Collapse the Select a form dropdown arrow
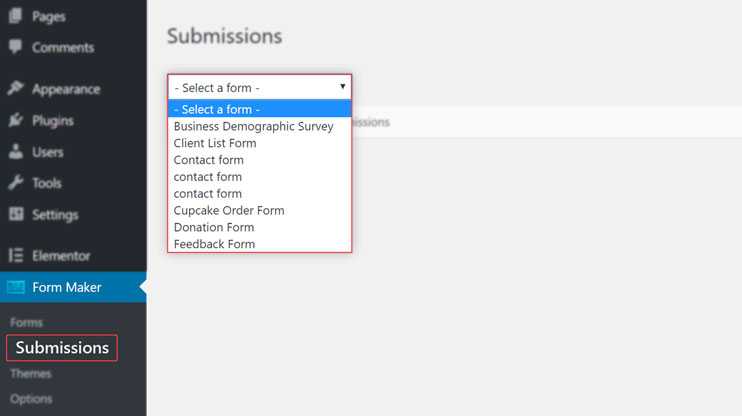Image resolution: width=742 pixels, height=416 pixels. [x=342, y=87]
